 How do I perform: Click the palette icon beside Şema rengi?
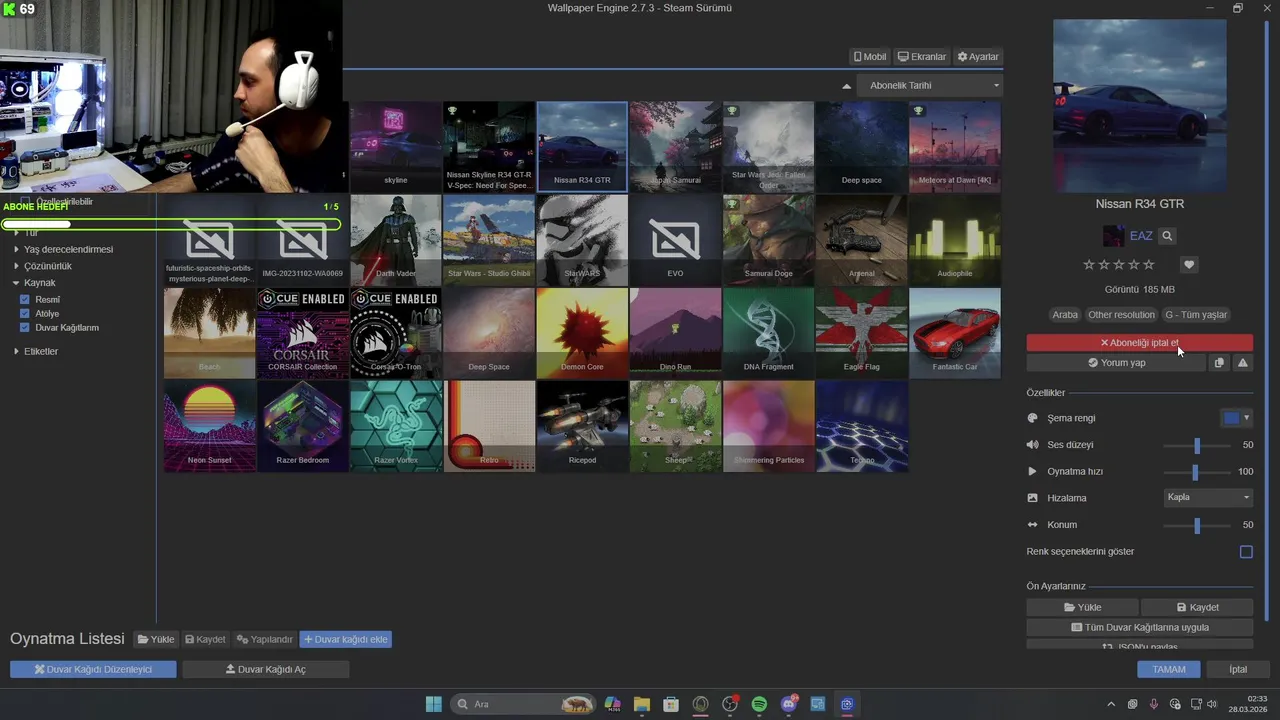1033,418
